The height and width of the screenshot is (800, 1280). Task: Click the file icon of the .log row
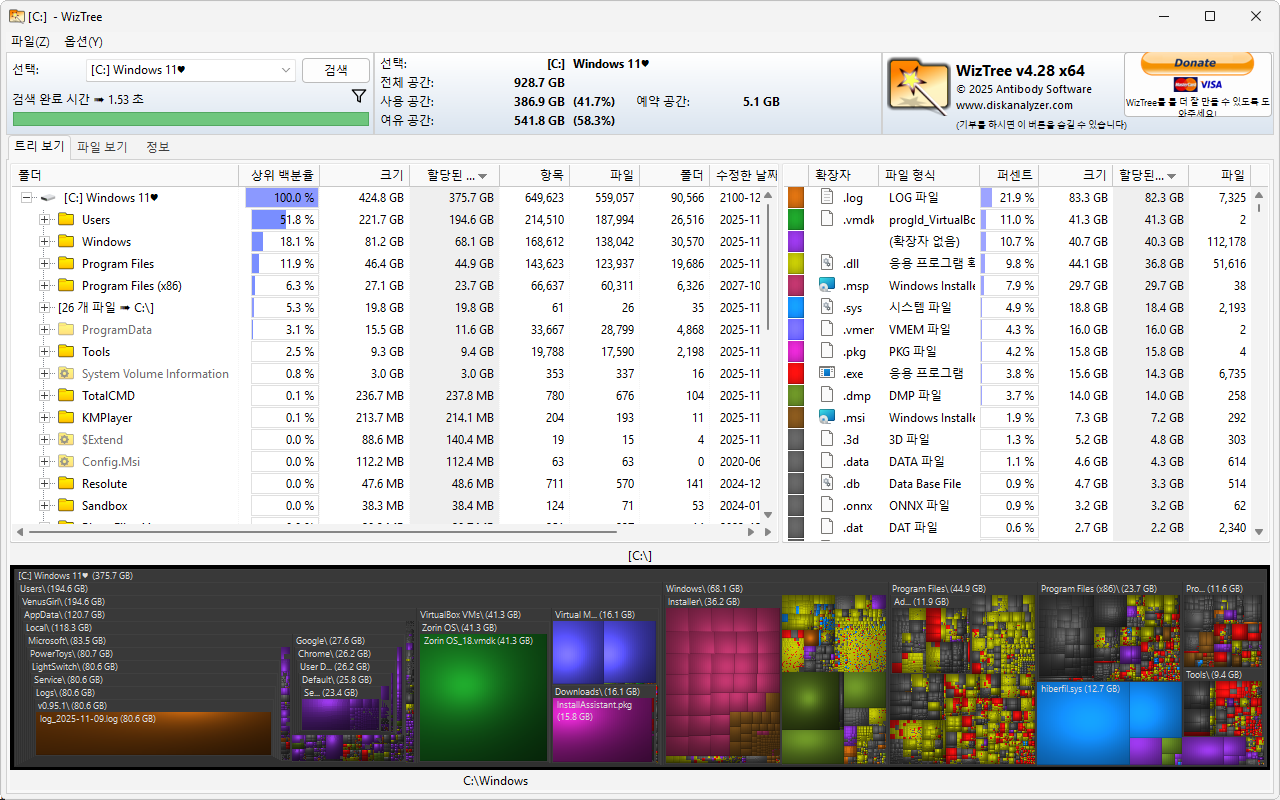827,198
